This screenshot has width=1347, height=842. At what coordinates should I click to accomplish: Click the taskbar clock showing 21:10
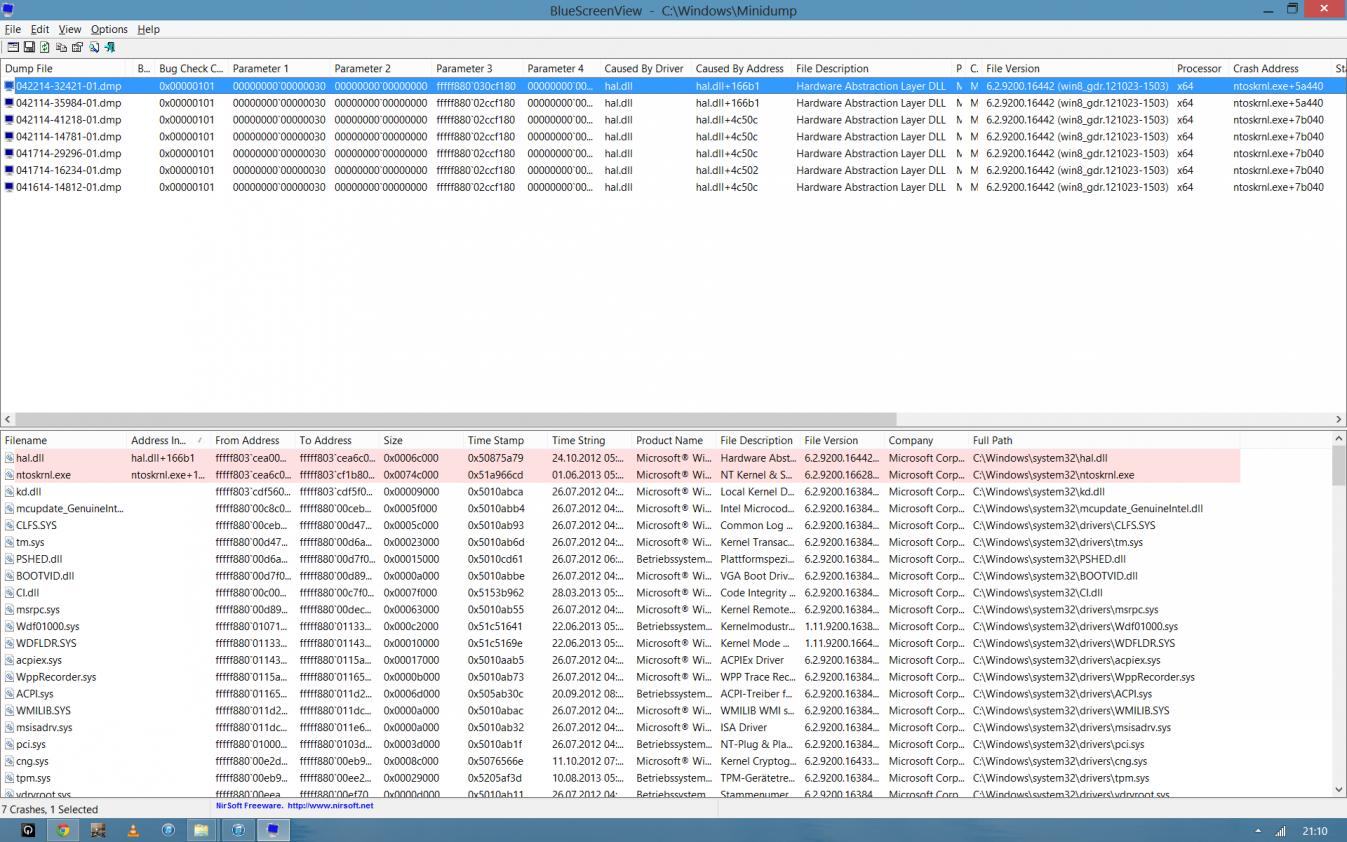tap(1315, 831)
